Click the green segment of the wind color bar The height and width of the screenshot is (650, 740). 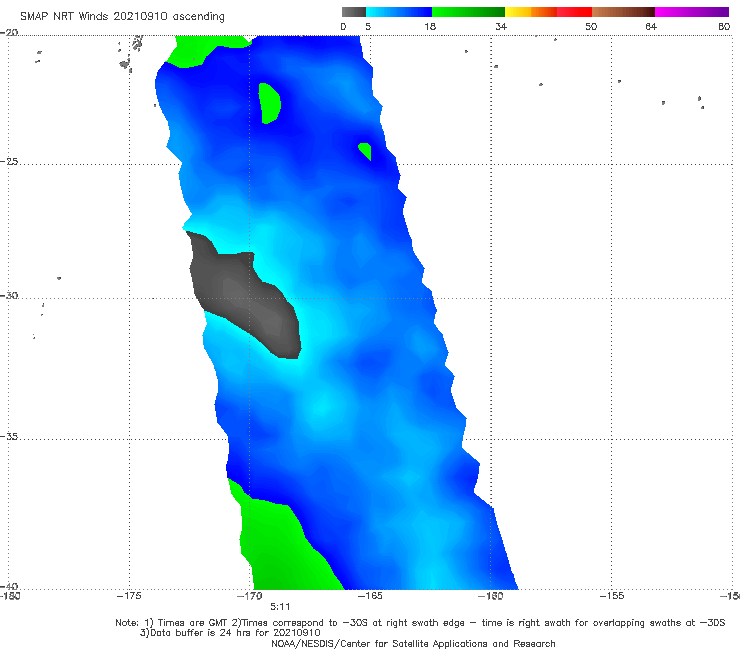click(468, 12)
